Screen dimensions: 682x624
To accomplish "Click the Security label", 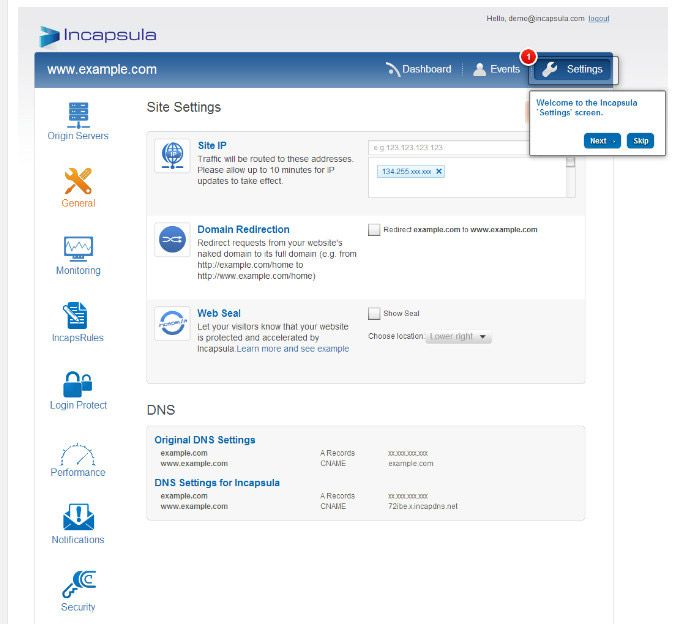I will coord(78,607).
